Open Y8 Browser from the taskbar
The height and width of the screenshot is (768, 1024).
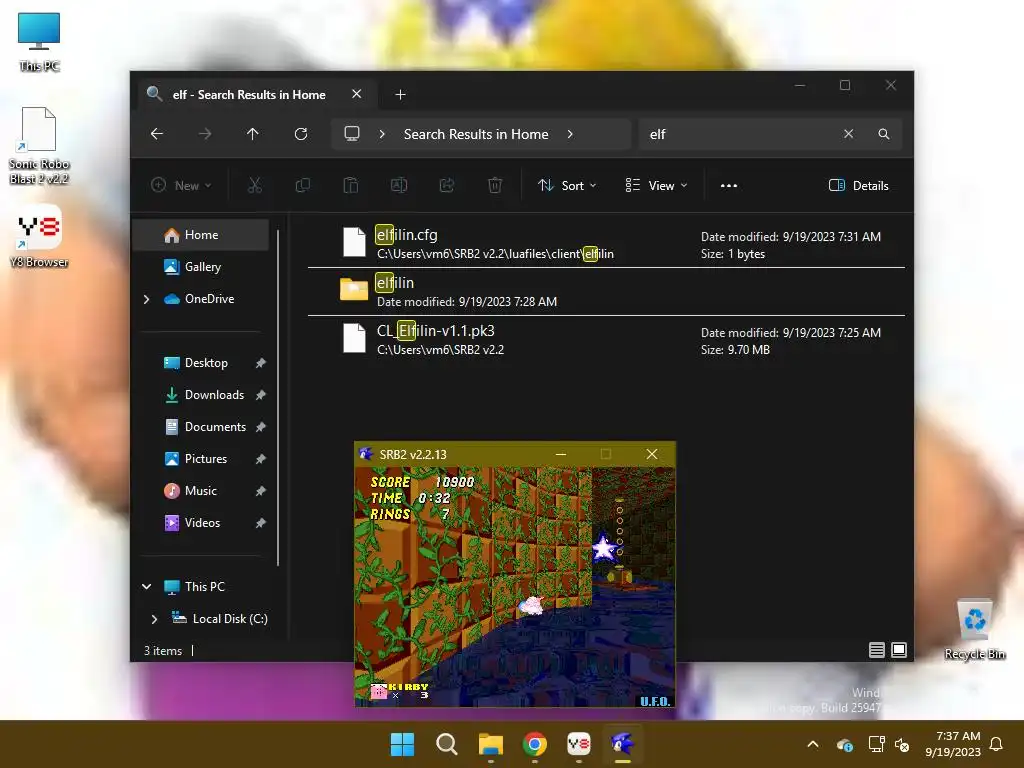[x=579, y=744]
